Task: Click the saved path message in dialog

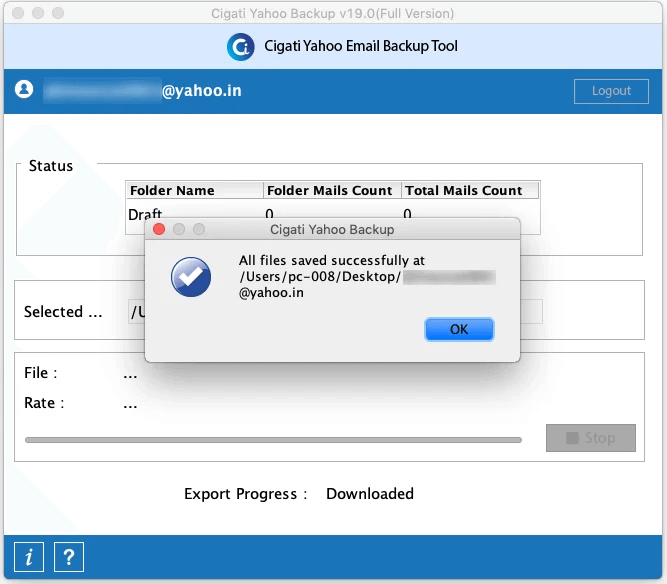Action: [x=367, y=276]
